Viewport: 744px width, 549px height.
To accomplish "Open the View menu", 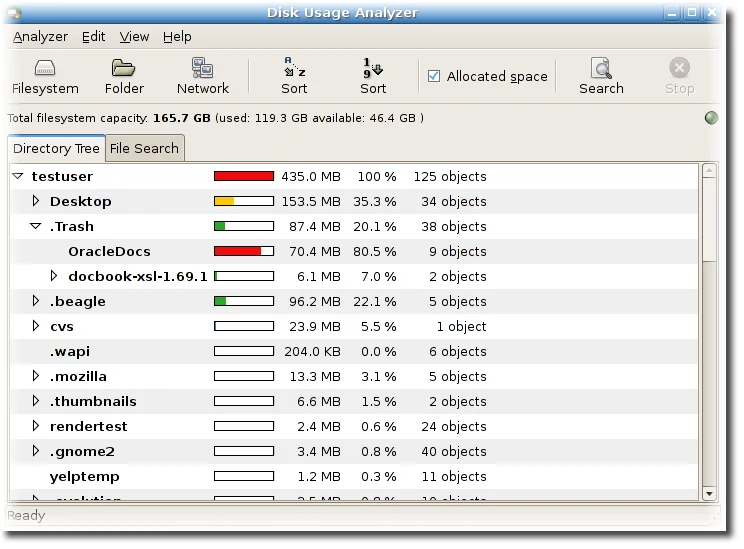I will coord(134,37).
